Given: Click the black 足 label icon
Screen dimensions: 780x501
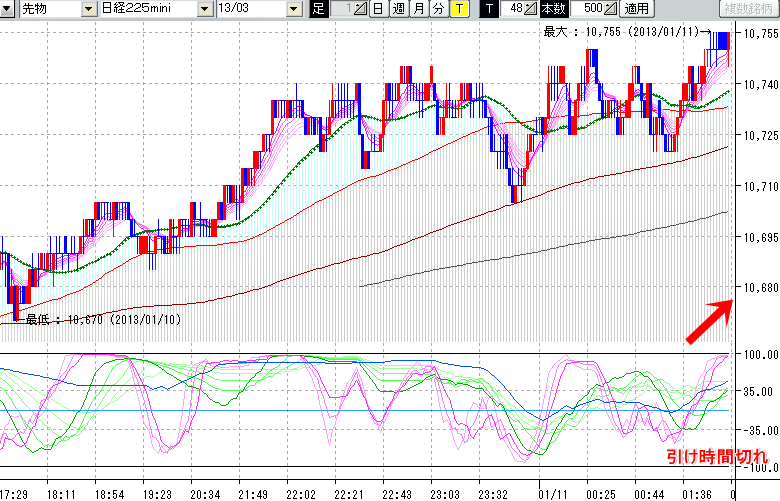Looking at the screenshot, I should (319, 9).
